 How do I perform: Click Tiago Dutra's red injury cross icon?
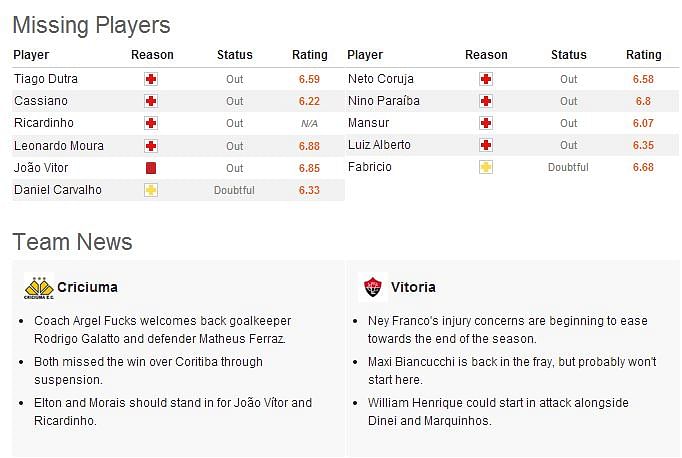151,79
